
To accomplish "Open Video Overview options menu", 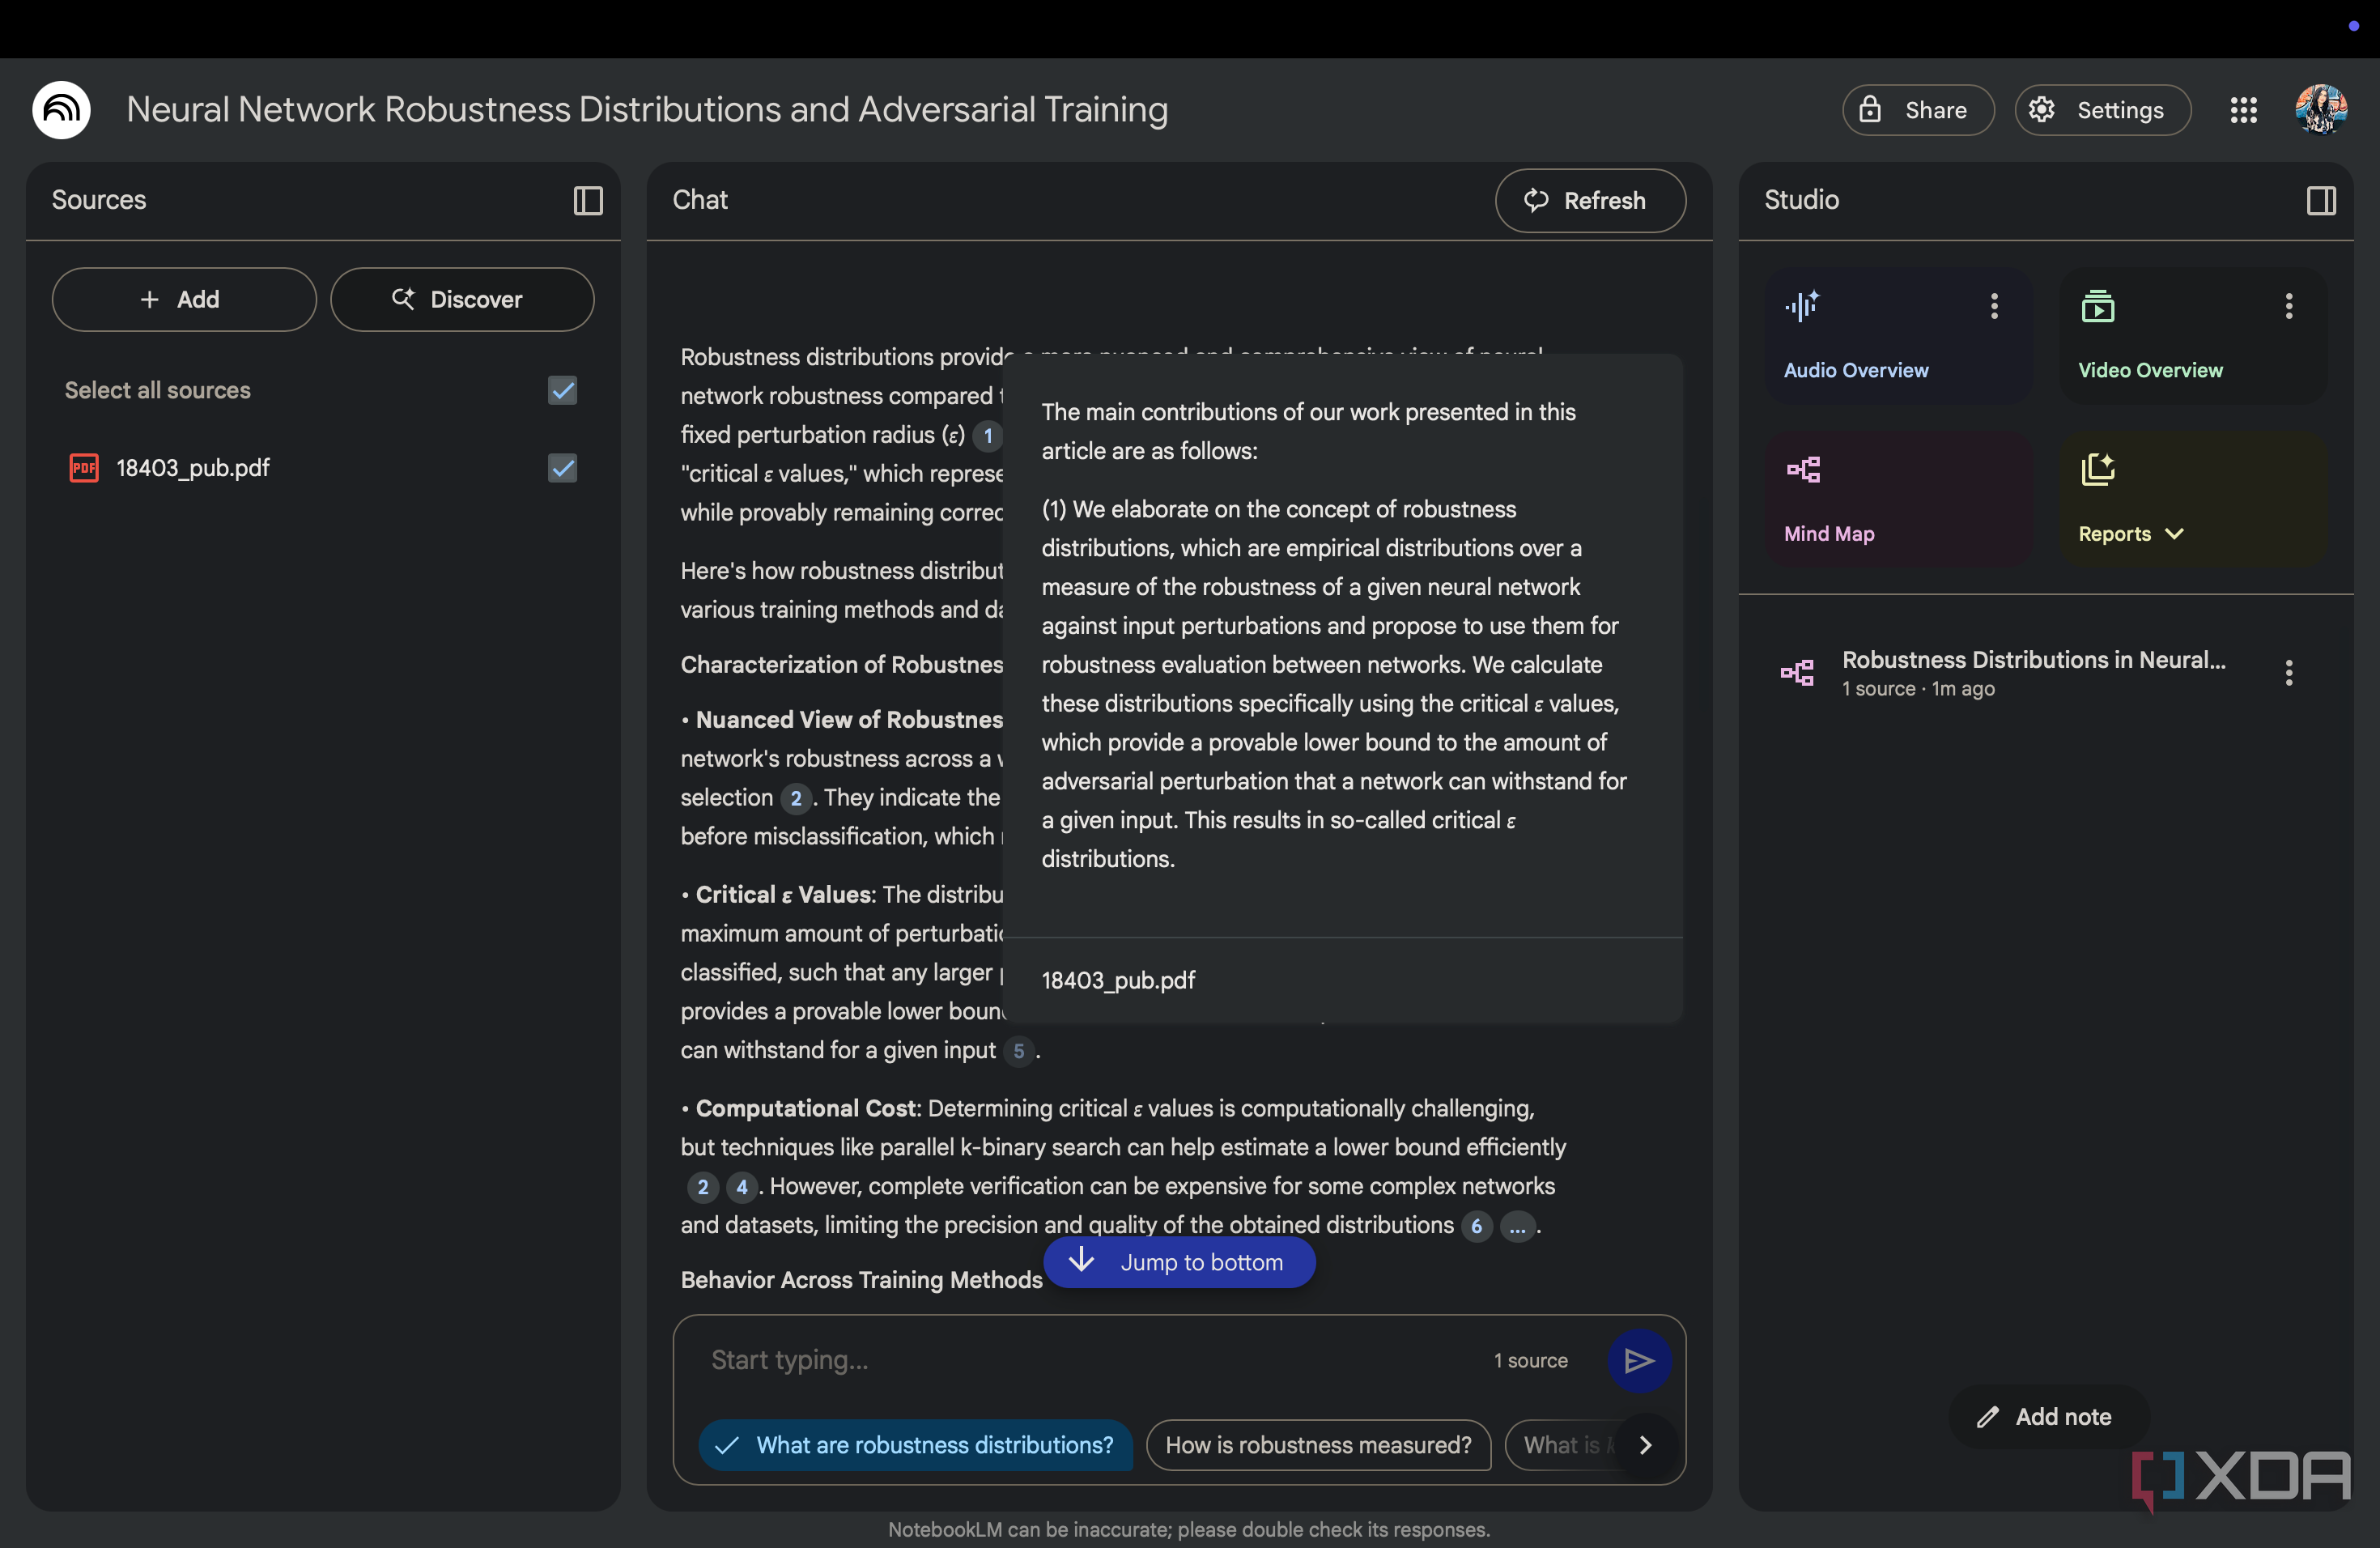I will click(x=2289, y=306).
